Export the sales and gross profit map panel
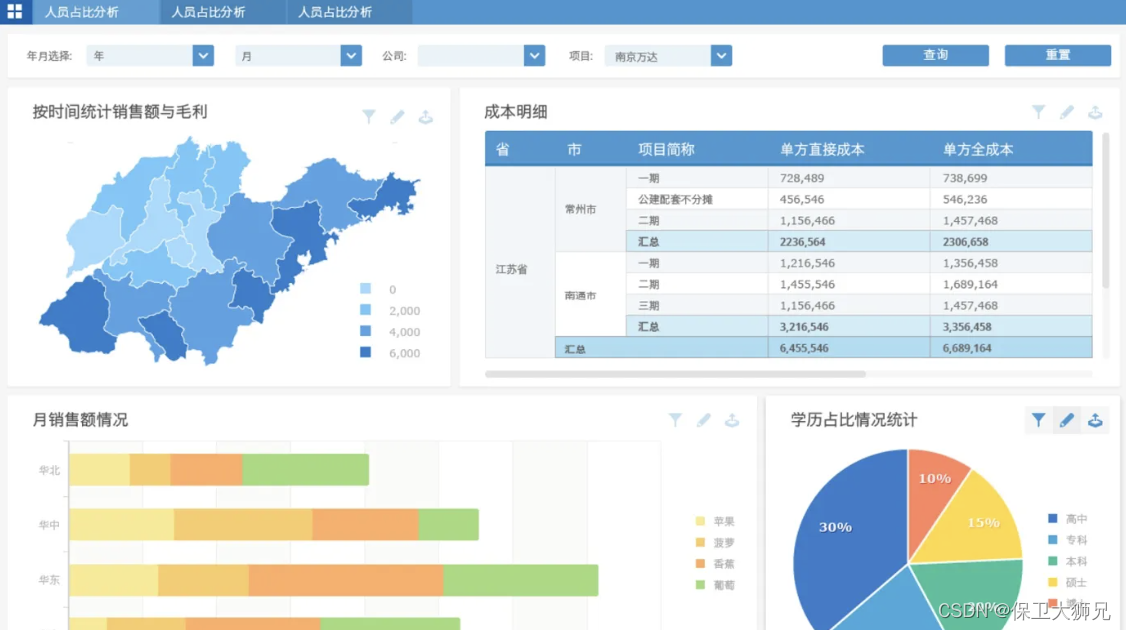Screen dimensions: 1126x630 (426, 116)
